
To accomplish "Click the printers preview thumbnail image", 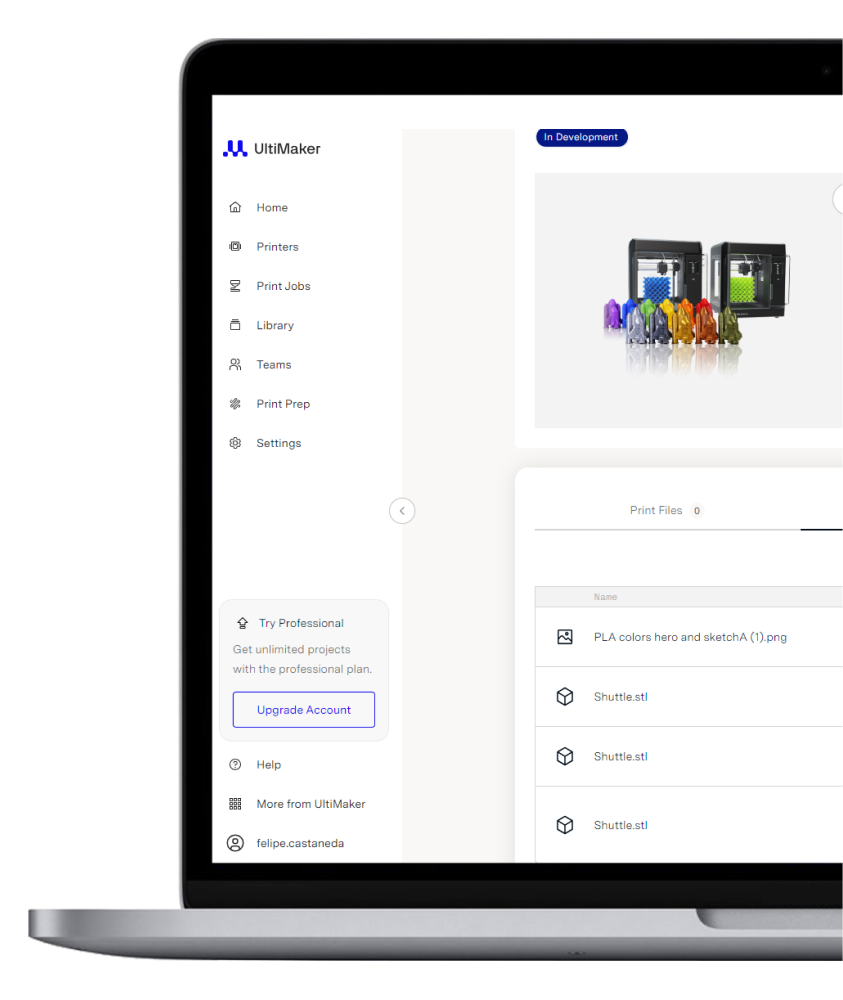I will (x=689, y=301).
